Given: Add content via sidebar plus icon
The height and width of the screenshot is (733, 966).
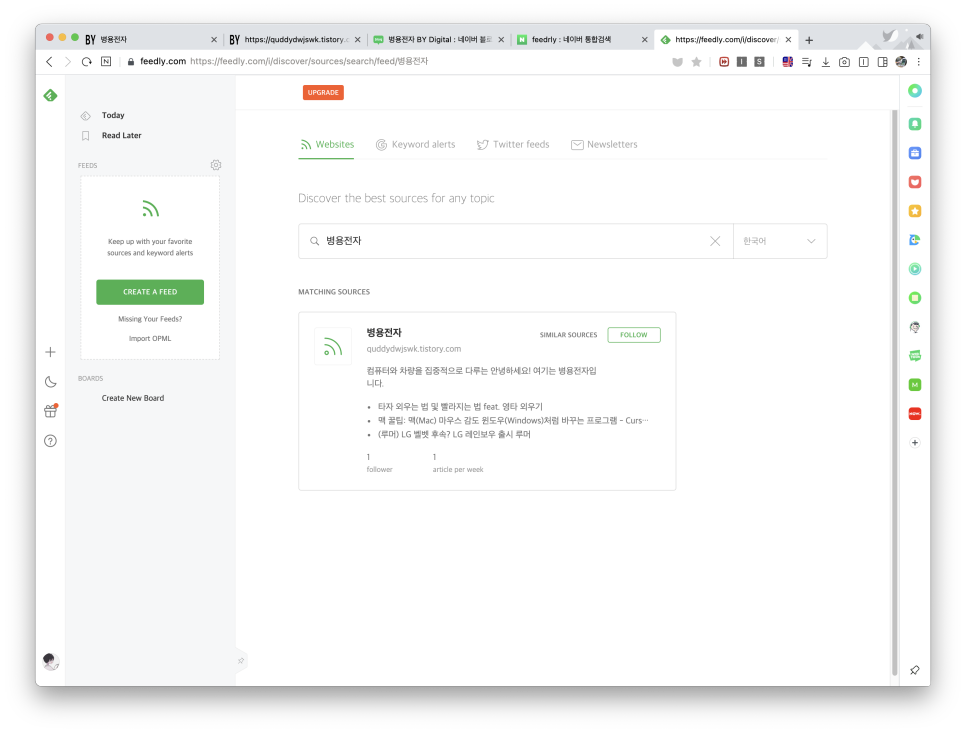Looking at the screenshot, I should (x=51, y=352).
